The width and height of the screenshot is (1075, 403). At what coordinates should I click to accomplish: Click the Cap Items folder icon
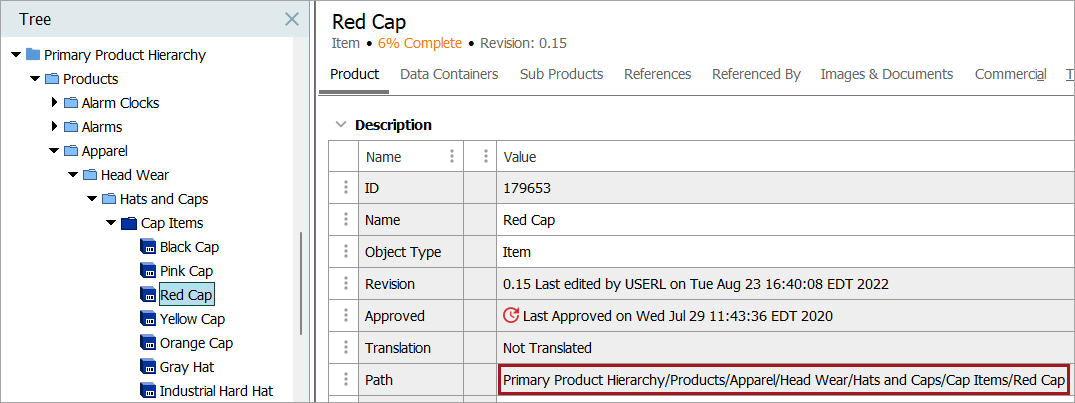(128, 223)
